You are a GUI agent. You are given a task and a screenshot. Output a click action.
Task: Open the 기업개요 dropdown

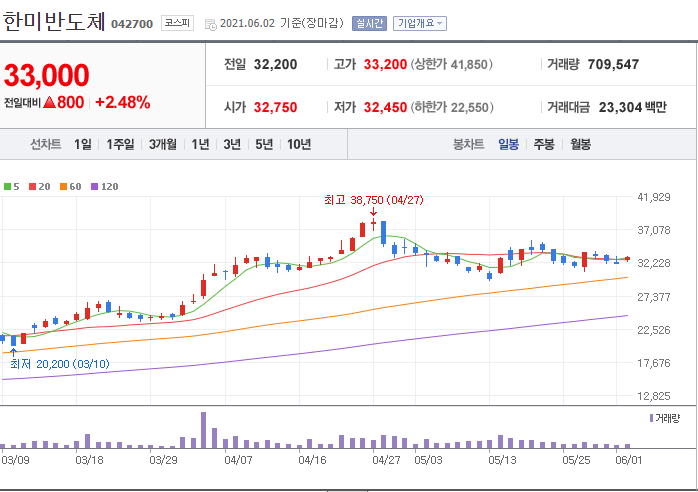point(420,24)
